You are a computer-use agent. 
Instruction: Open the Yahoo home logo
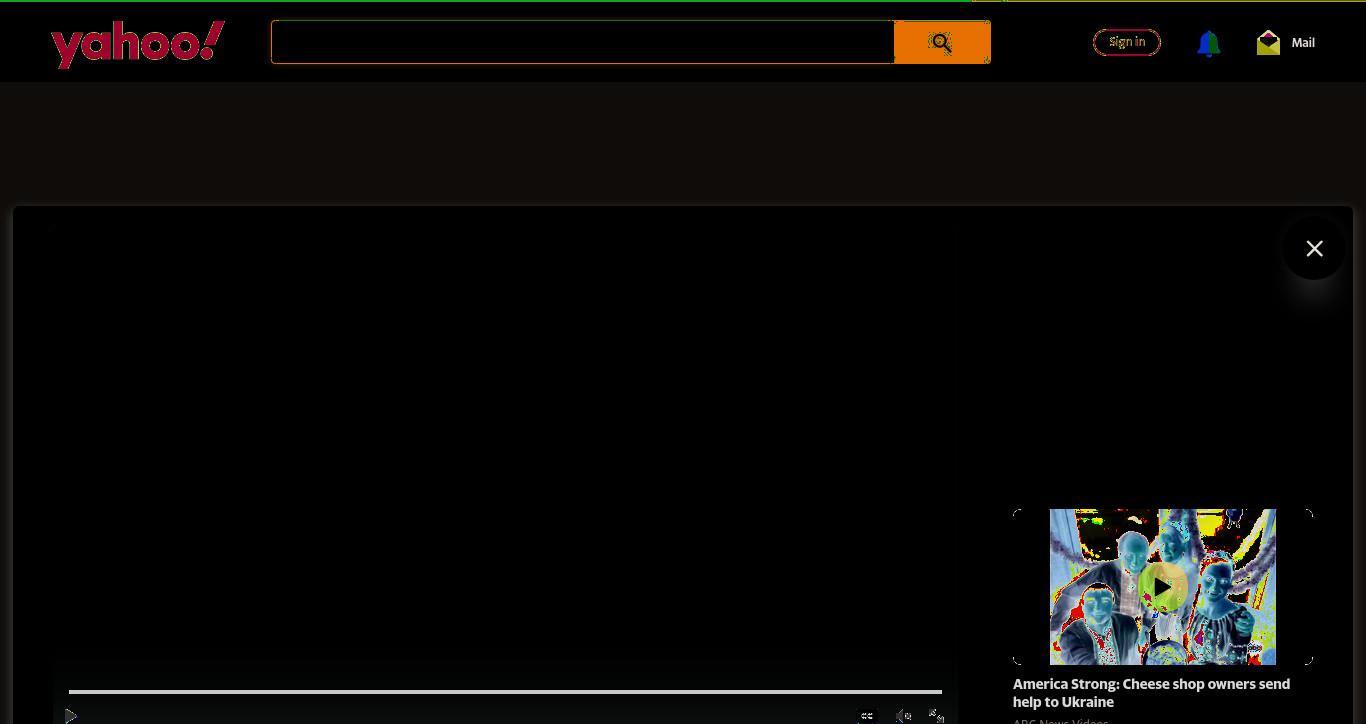click(138, 44)
